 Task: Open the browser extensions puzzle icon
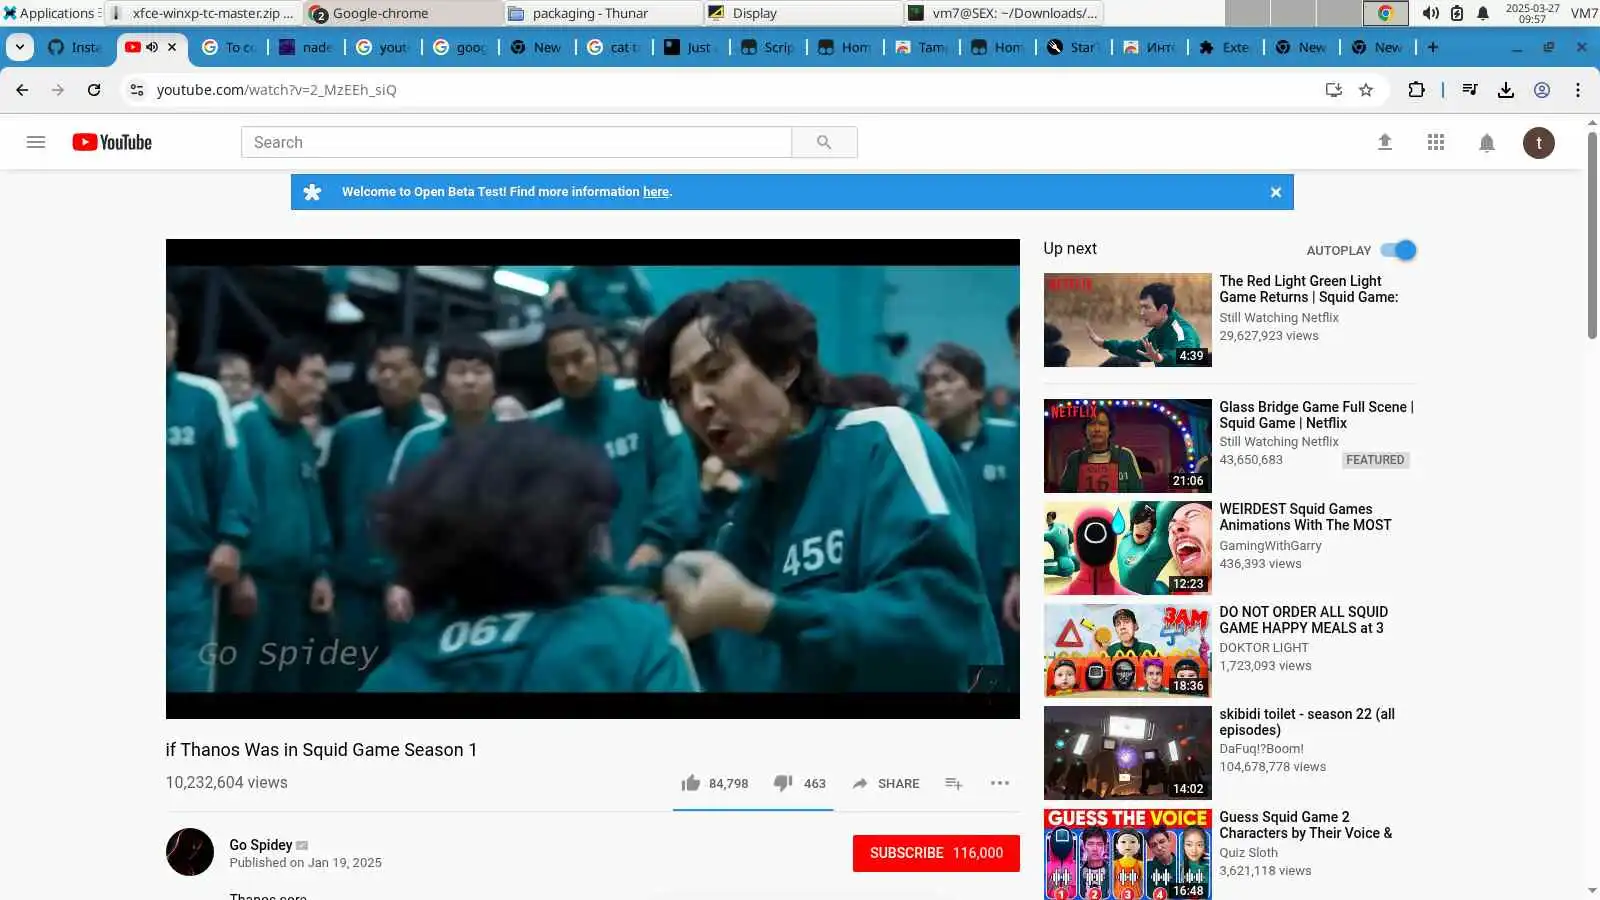pyautogui.click(x=1416, y=90)
